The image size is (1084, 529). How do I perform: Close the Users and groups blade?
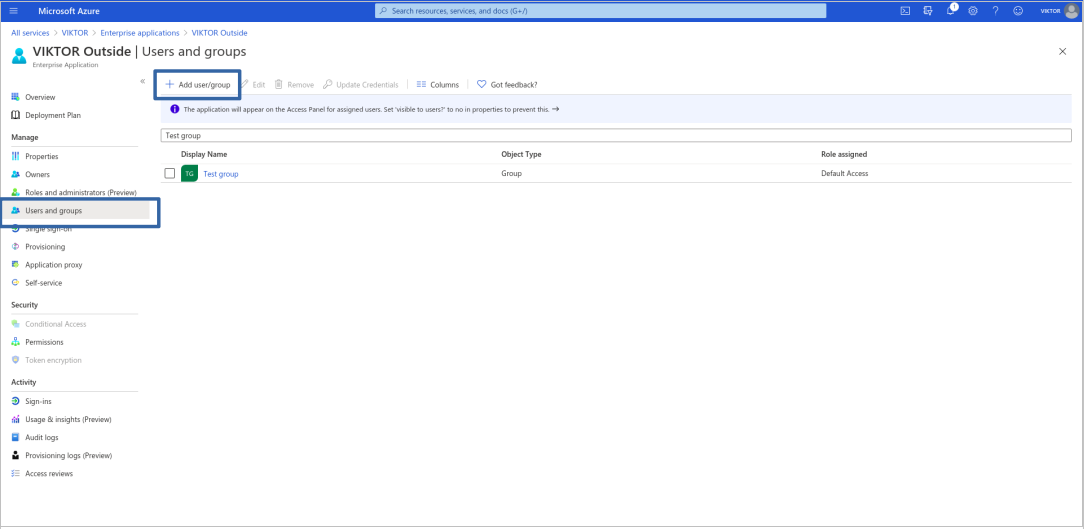tap(1062, 51)
